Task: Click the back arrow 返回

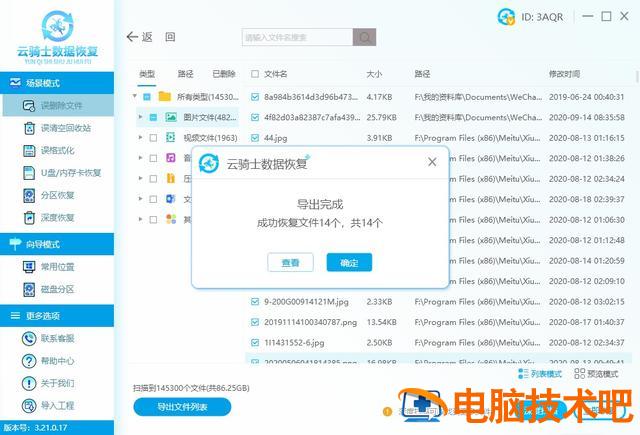Action: [140, 37]
